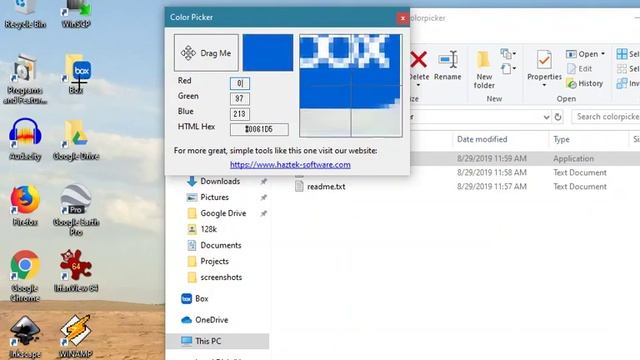
Task: Open the Delete dropdown arrow
Action: coord(418,85)
